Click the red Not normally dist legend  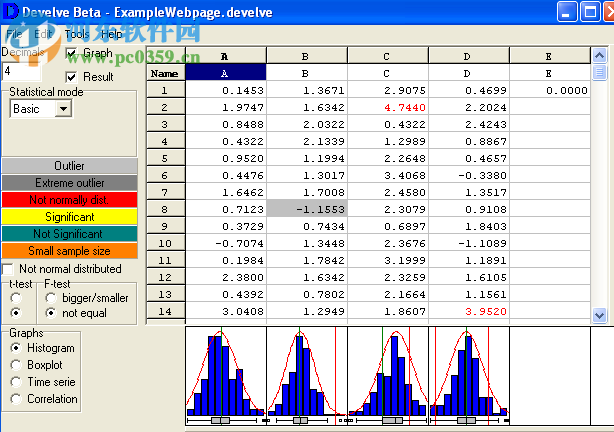click(69, 200)
